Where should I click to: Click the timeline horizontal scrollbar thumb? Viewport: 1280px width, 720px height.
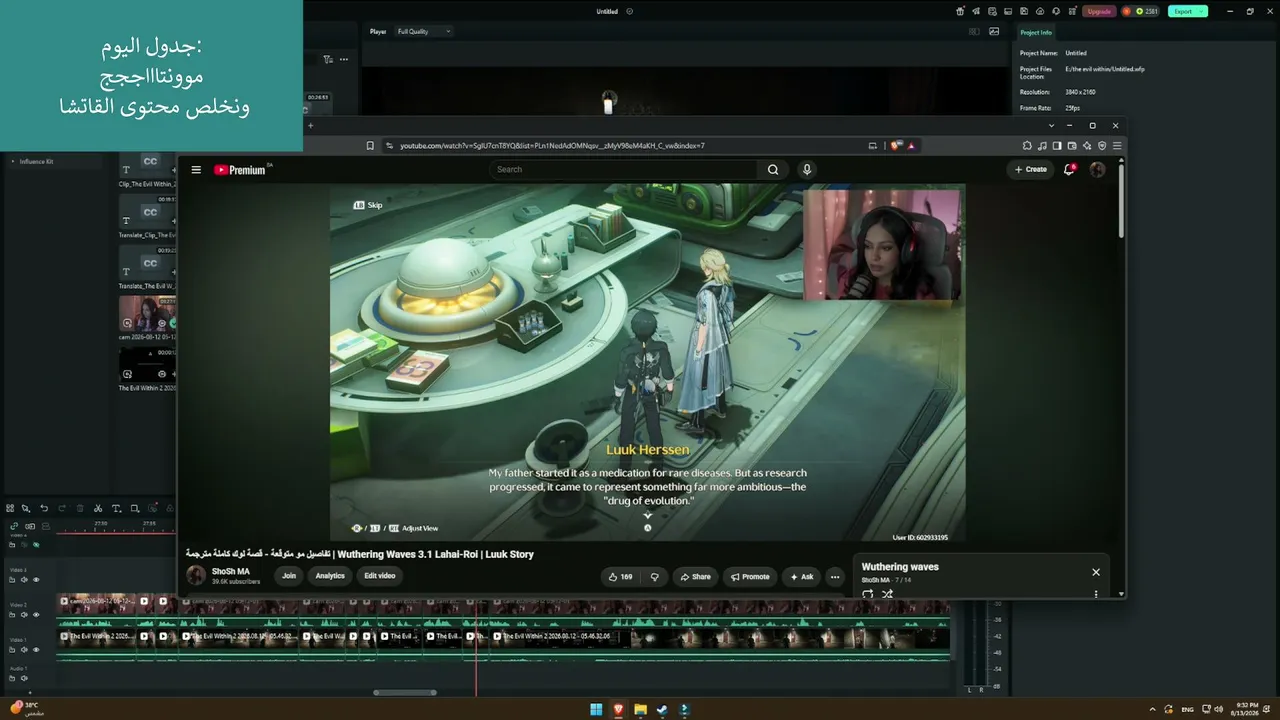pos(405,692)
